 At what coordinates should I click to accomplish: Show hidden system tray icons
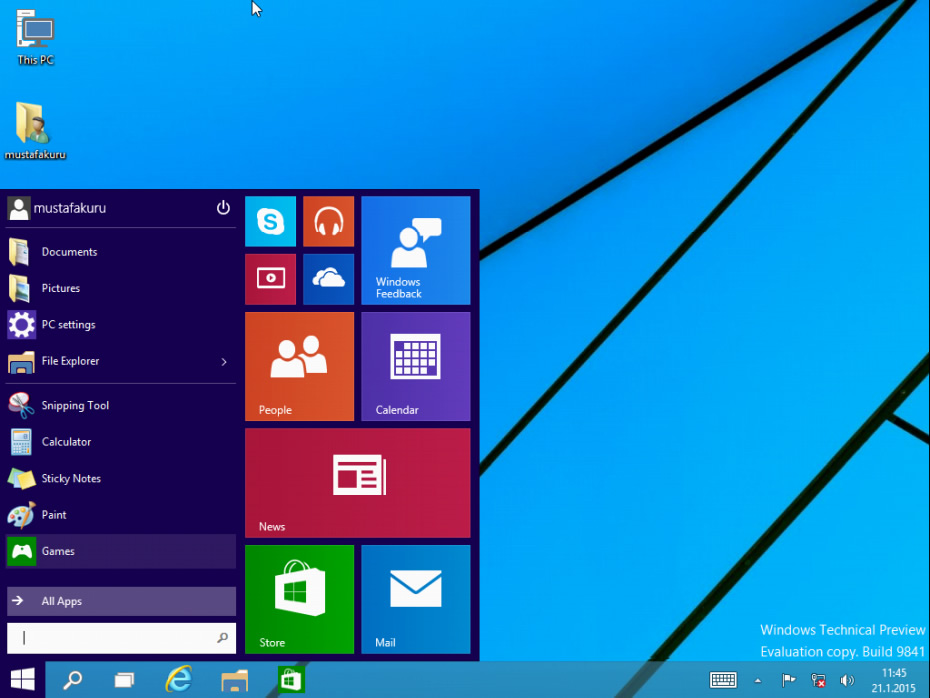point(757,681)
